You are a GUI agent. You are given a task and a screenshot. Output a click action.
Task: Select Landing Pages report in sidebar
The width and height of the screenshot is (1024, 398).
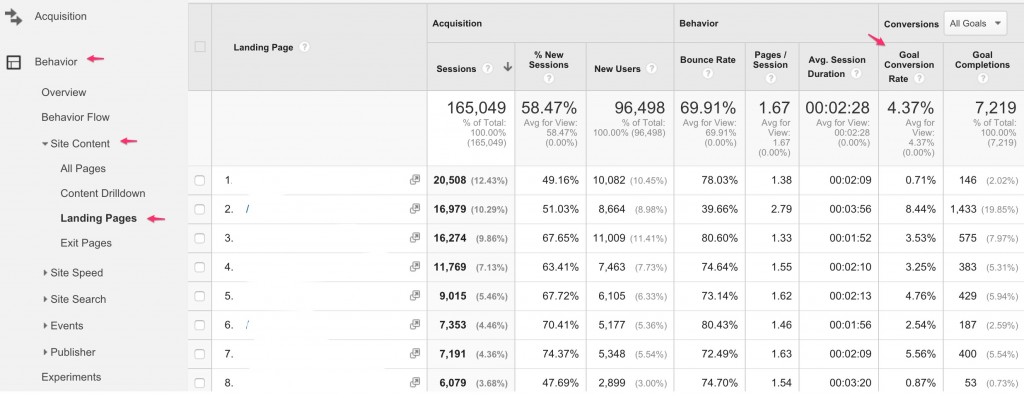point(99,218)
